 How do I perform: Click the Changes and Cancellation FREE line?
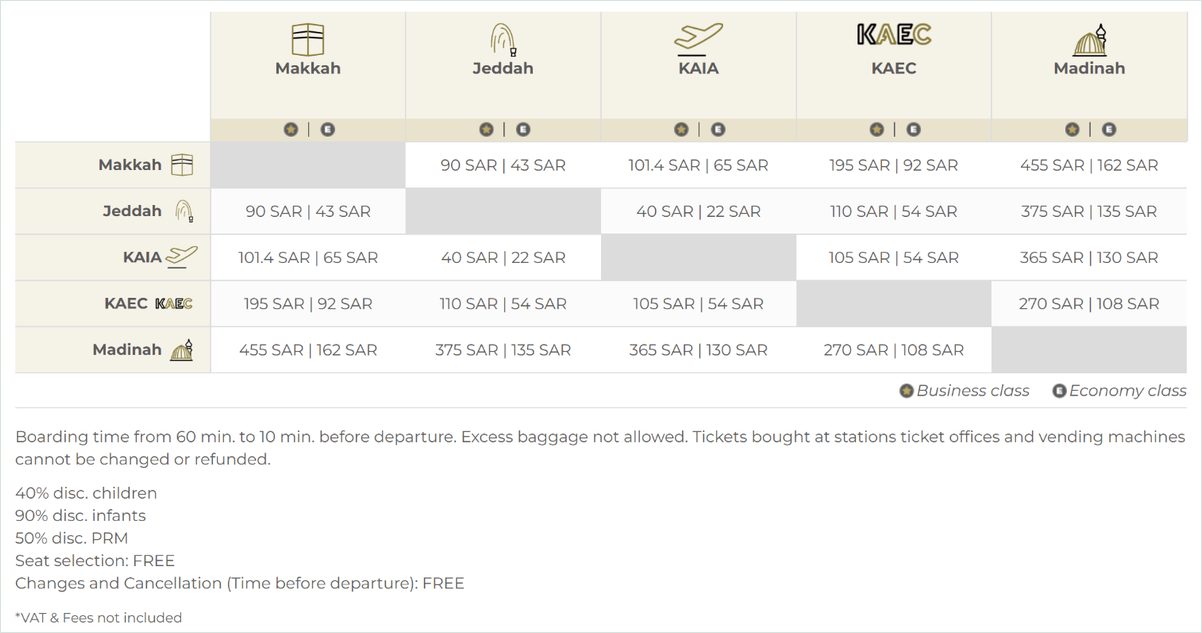click(240, 583)
